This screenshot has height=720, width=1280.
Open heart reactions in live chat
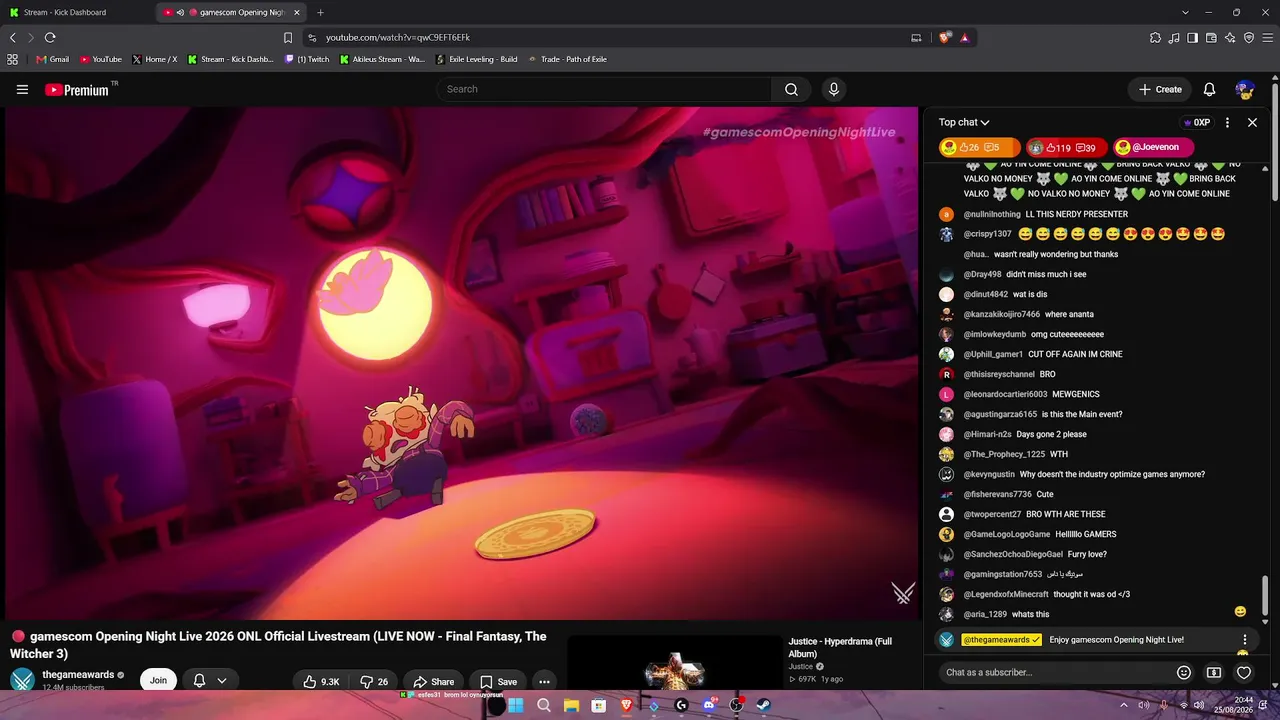point(1244,673)
